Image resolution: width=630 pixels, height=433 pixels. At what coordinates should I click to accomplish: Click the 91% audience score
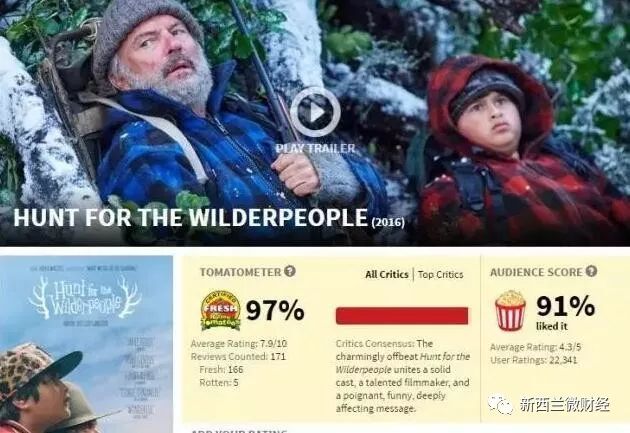tap(566, 306)
